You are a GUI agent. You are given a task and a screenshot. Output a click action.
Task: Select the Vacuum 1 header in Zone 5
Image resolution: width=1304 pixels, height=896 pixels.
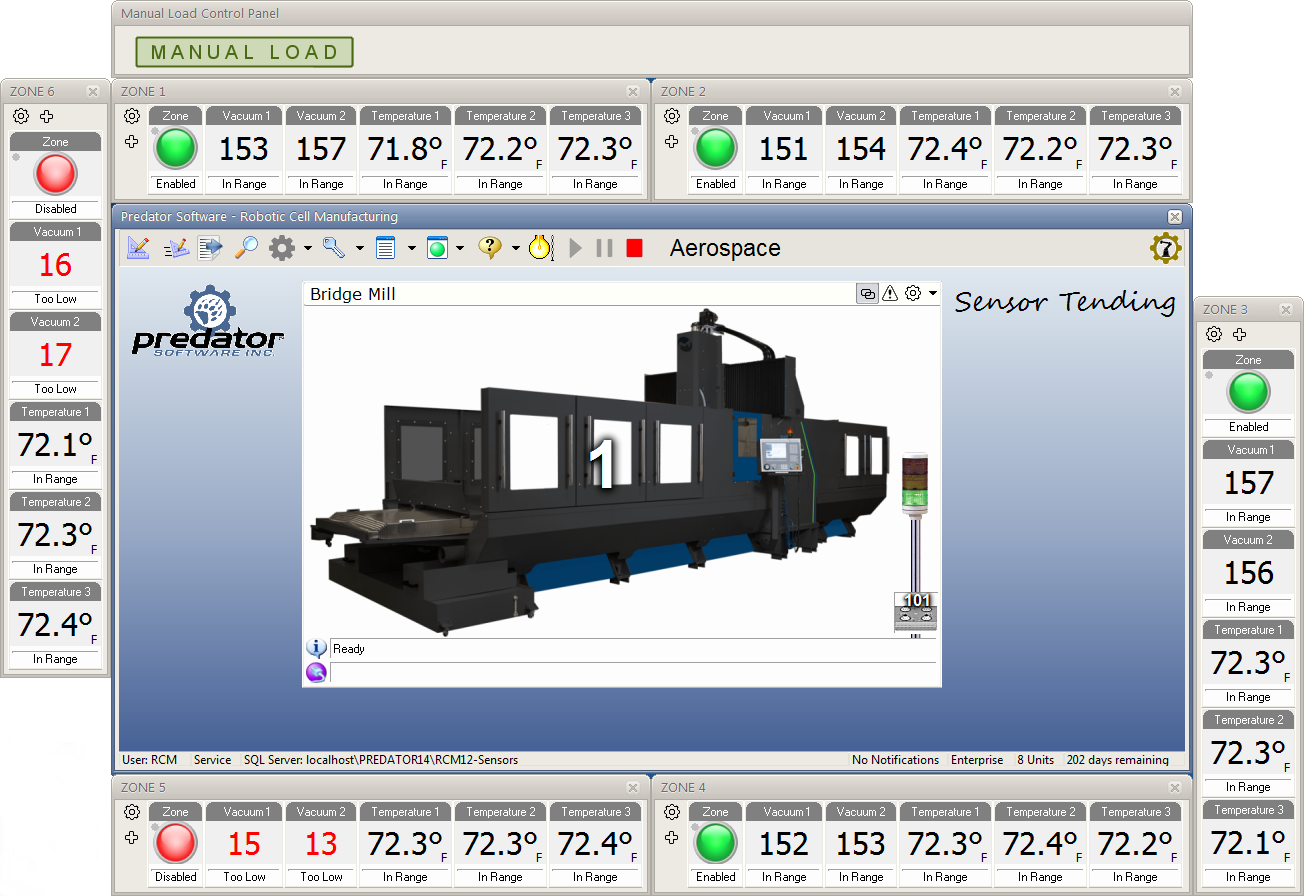coord(244,812)
